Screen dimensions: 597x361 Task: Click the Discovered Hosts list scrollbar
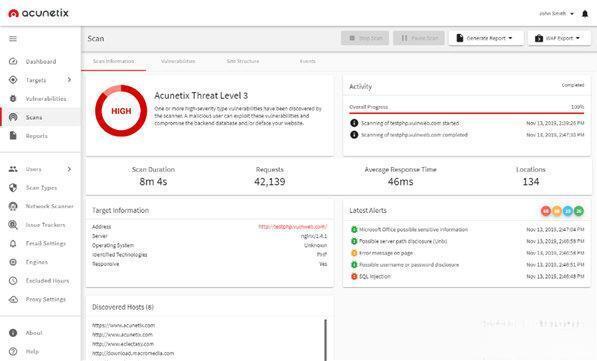(326, 340)
